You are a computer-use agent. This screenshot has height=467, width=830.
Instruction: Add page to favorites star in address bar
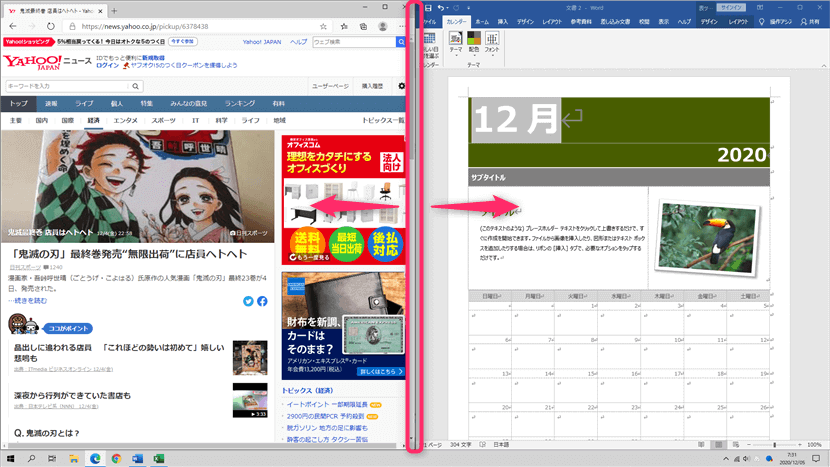(323, 26)
